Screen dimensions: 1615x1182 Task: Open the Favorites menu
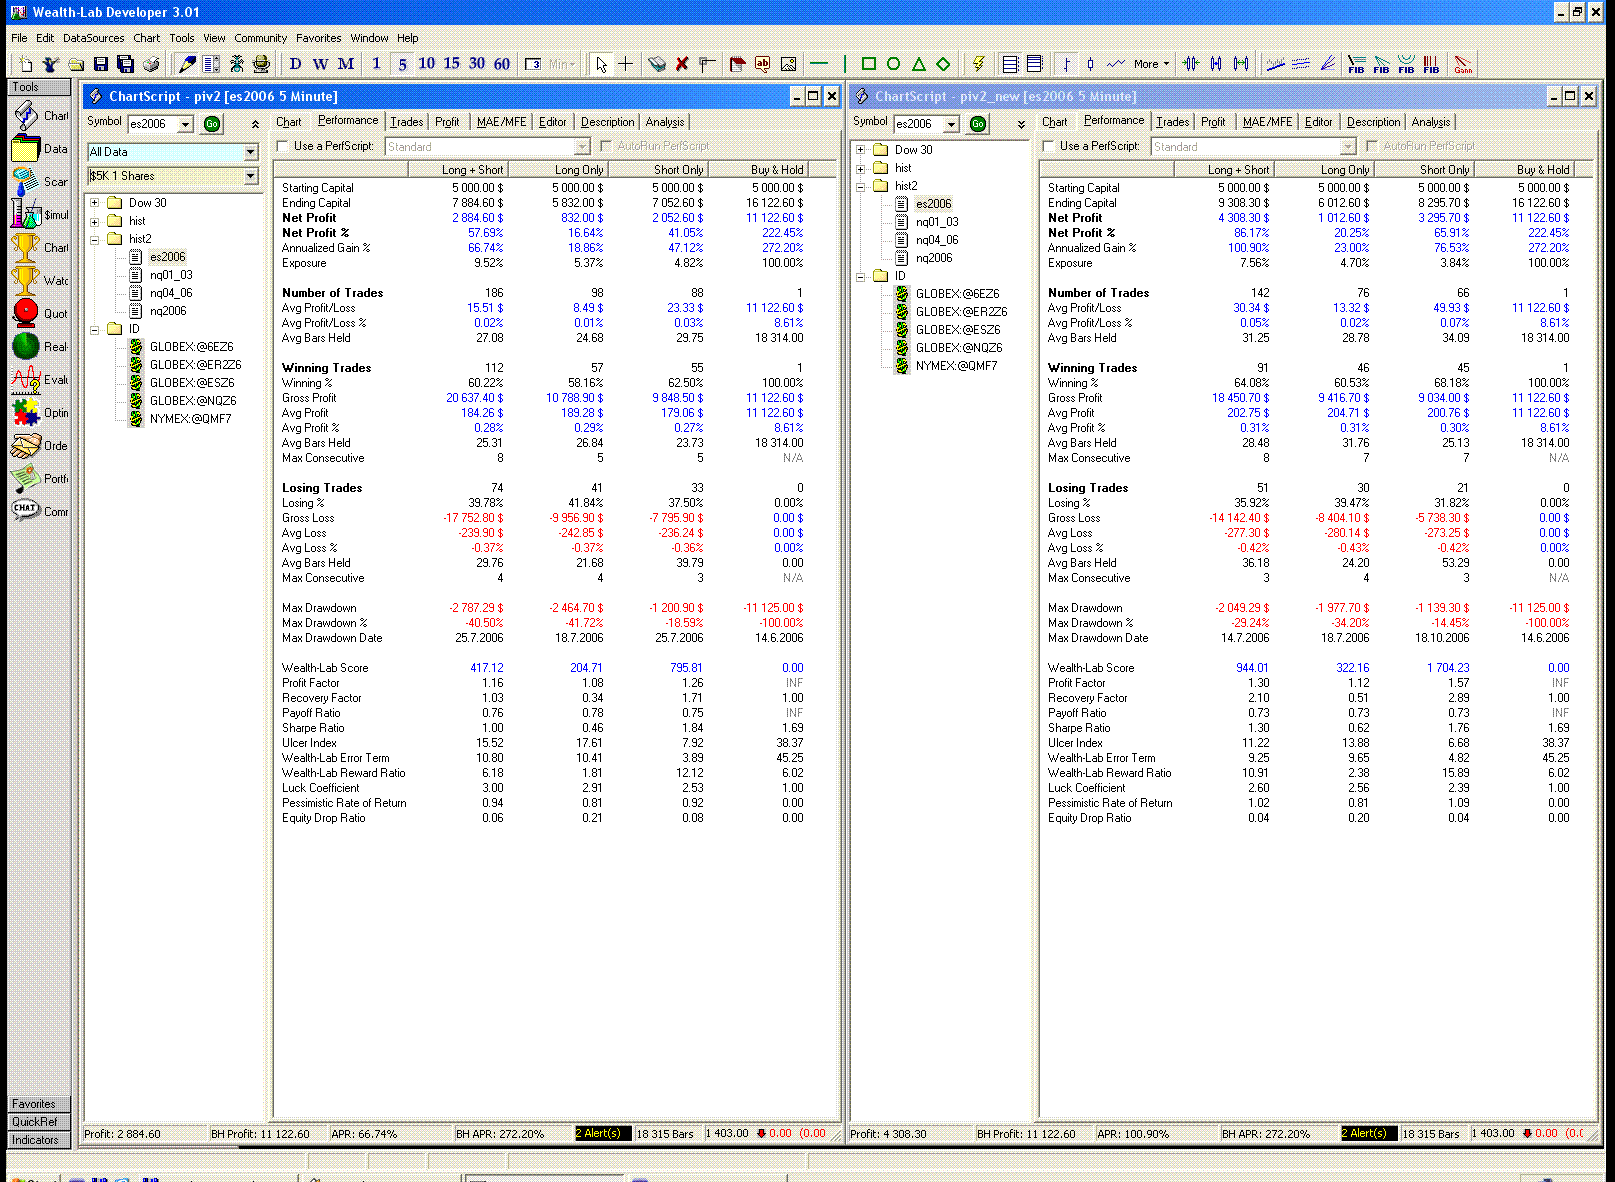point(319,38)
